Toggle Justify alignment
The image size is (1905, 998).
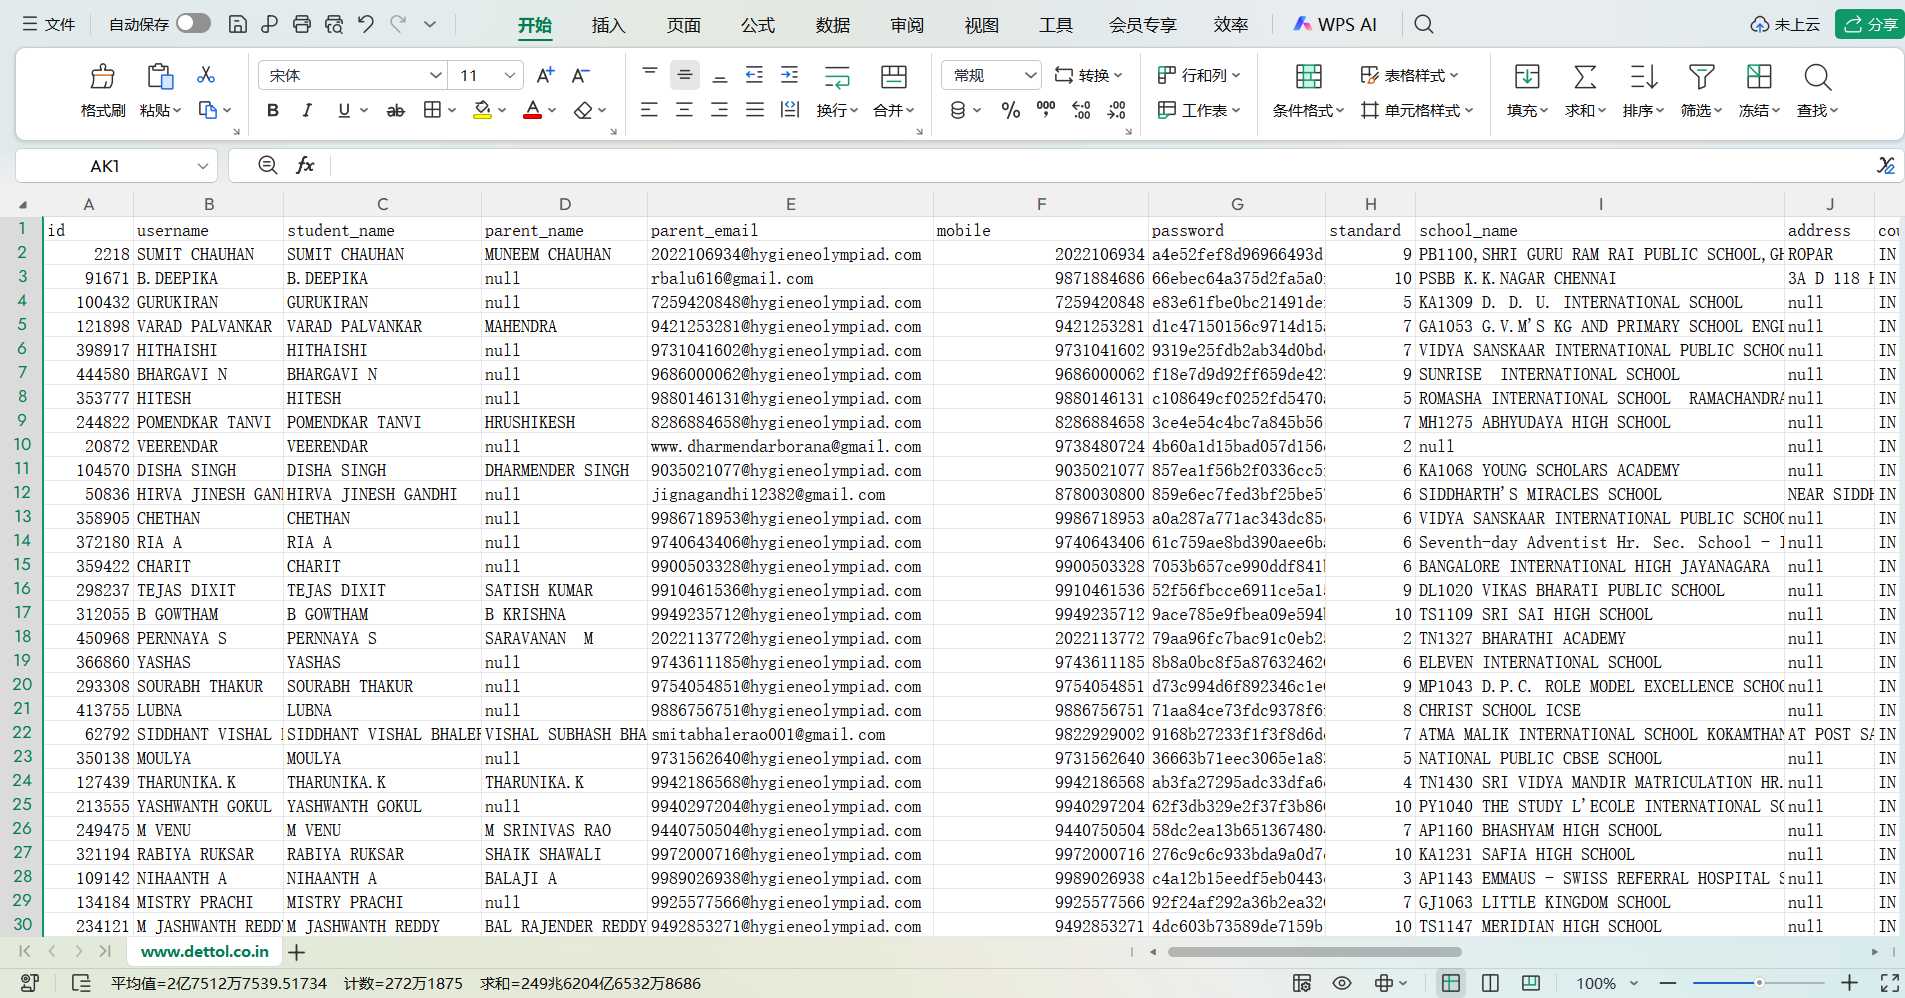754,110
